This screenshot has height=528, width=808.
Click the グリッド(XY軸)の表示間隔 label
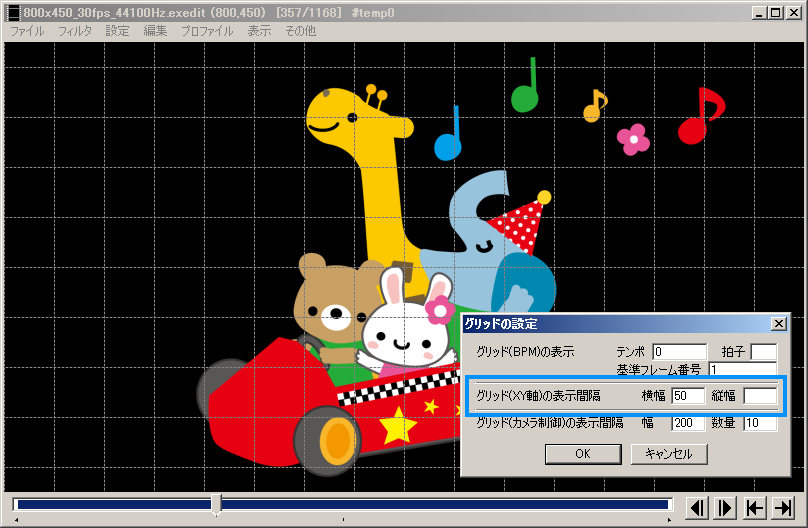[x=538, y=396]
